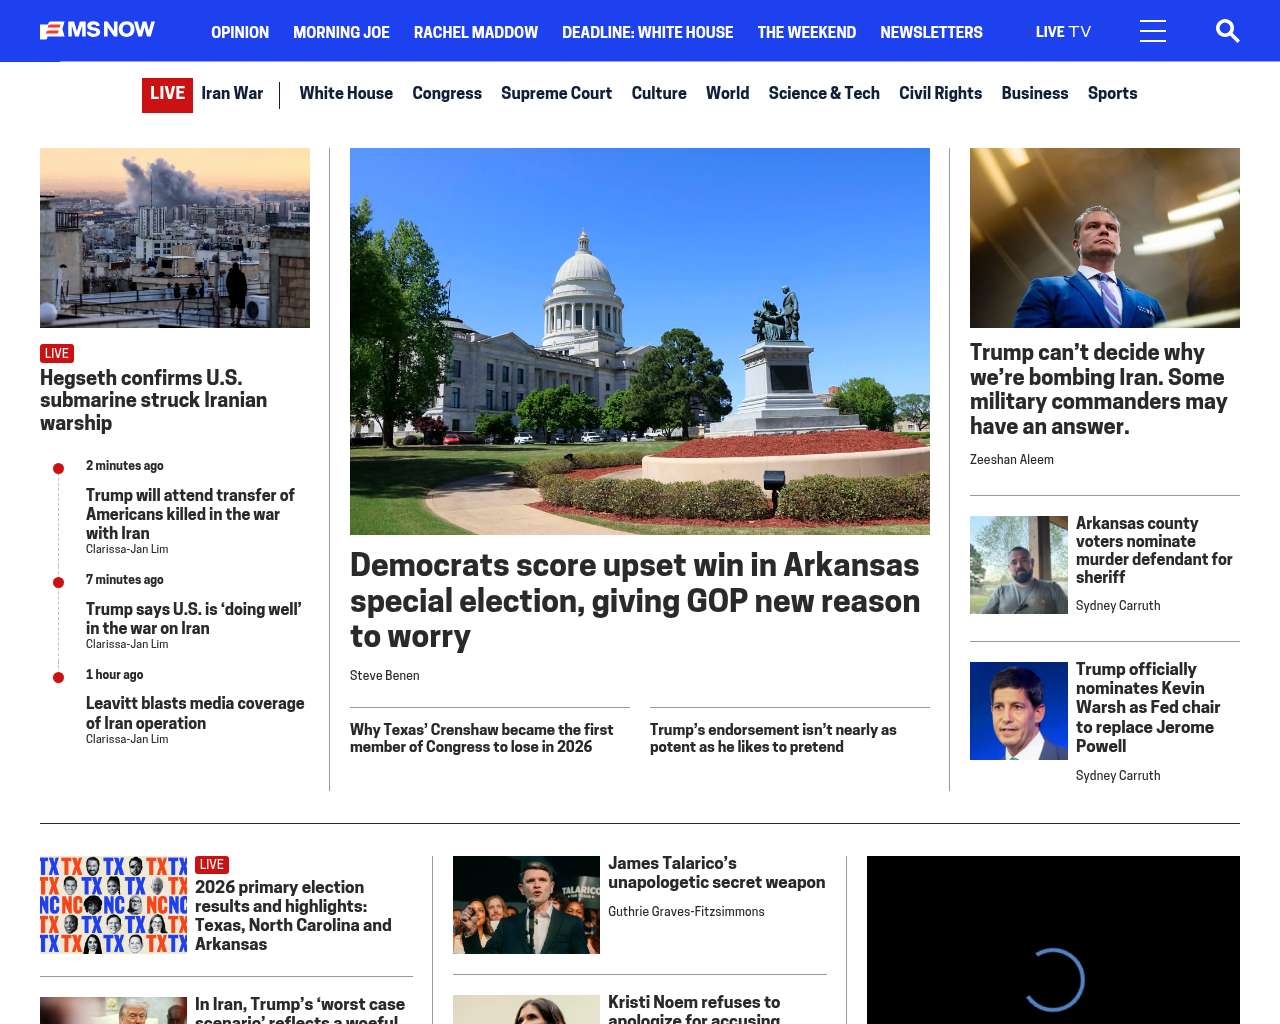1280x1024 pixels.
Task: Click LIVE tag above Hegseth headline
Action: tap(57, 353)
